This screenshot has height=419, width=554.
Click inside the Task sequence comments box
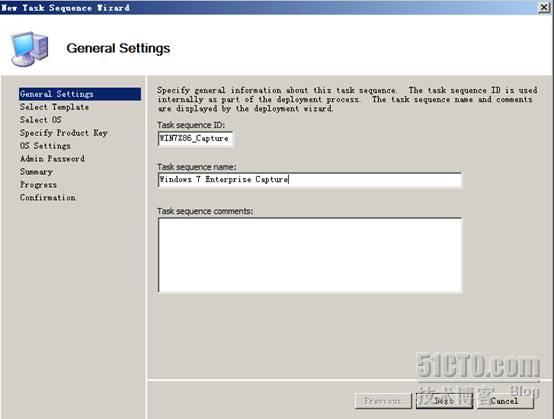310,255
